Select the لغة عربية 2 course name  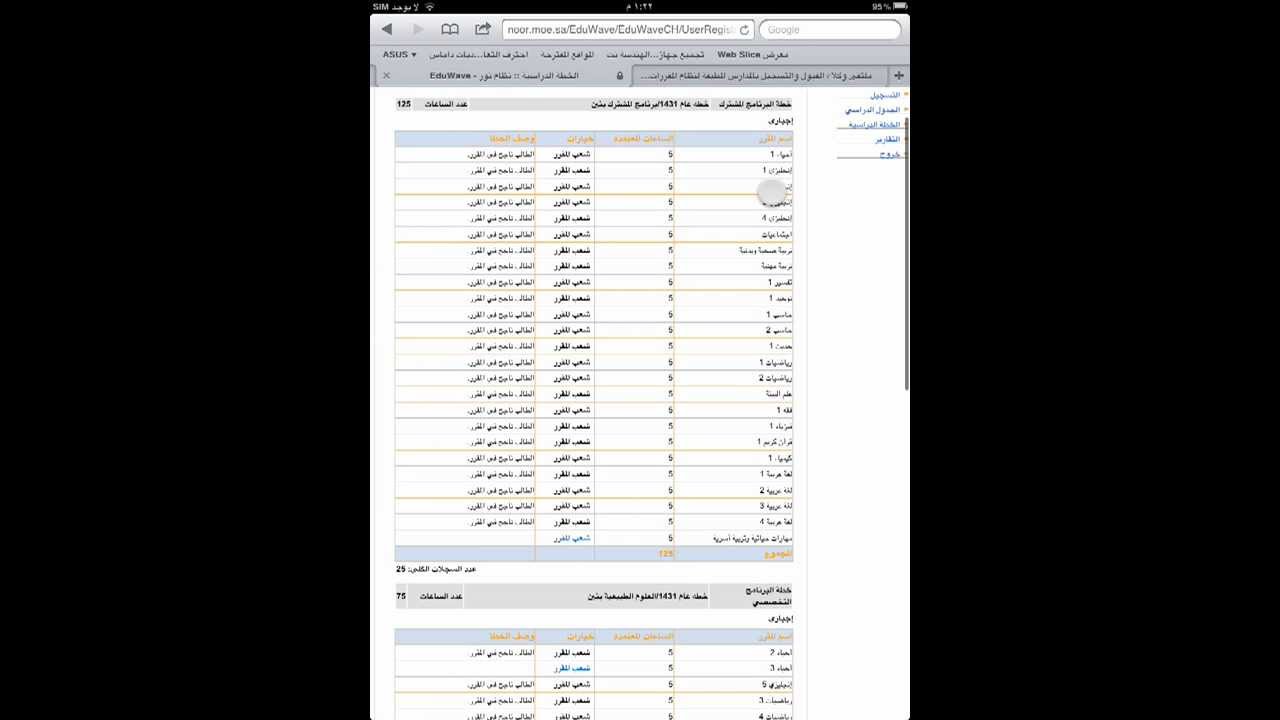775,490
